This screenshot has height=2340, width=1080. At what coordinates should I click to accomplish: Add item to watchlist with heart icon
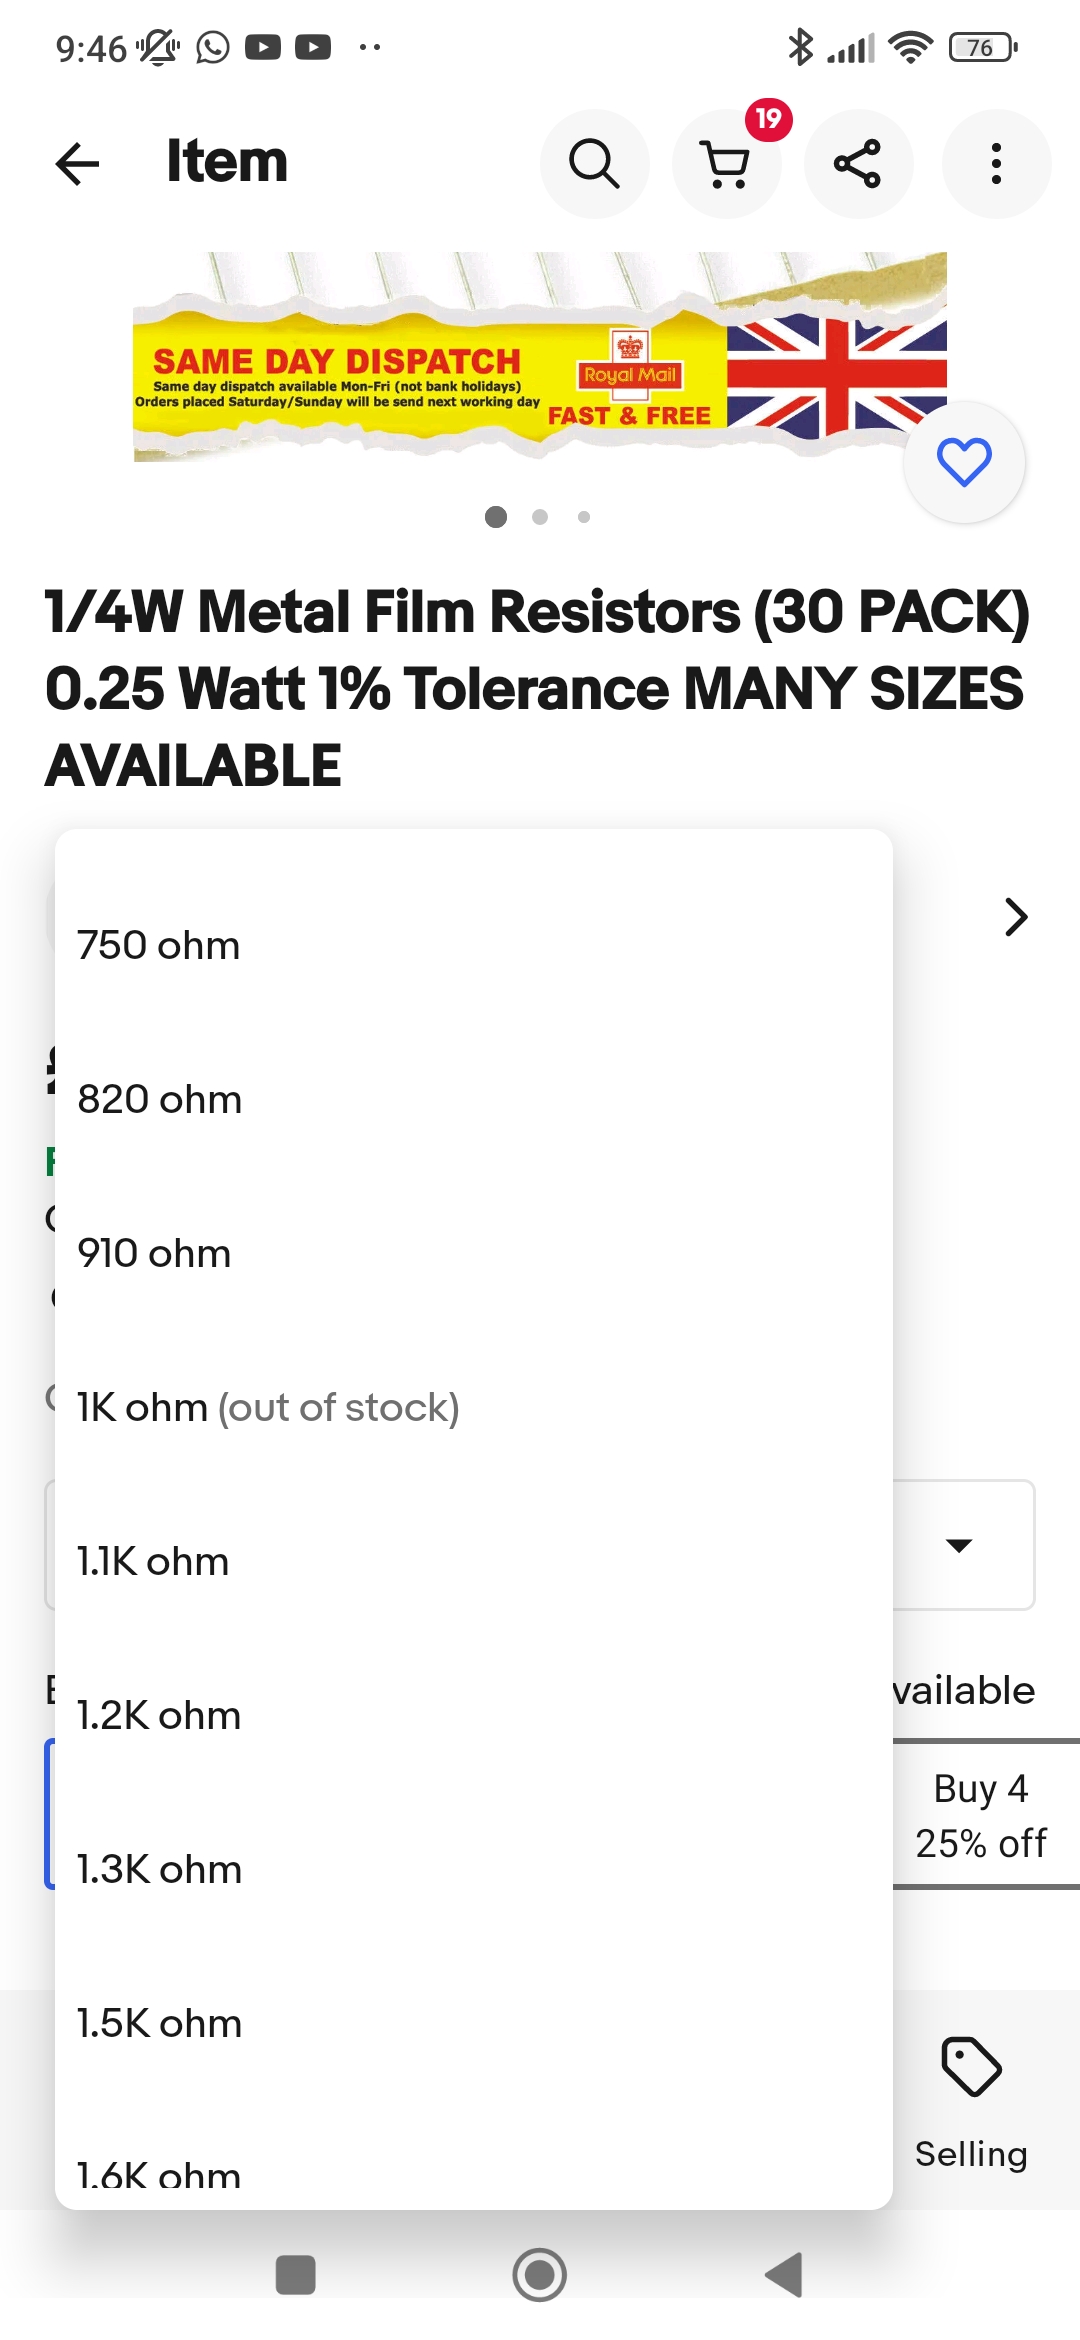click(964, 462)
